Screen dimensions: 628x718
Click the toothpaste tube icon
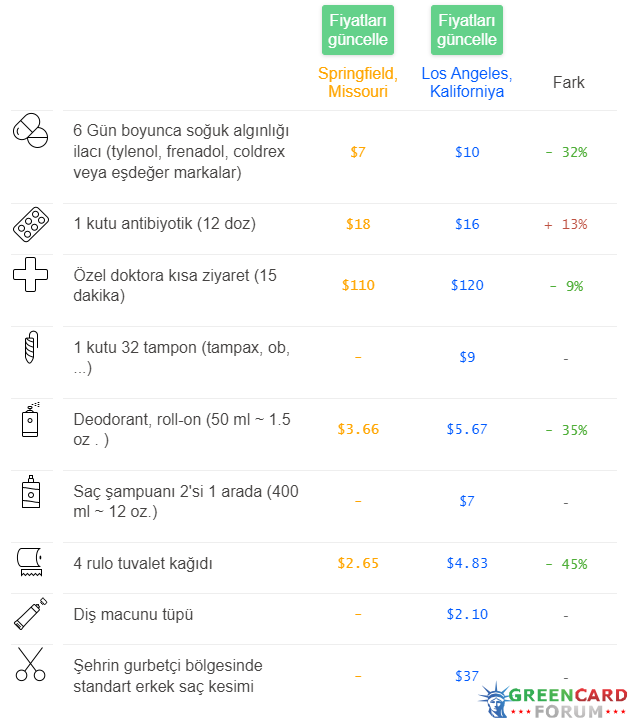pos(31,614)
